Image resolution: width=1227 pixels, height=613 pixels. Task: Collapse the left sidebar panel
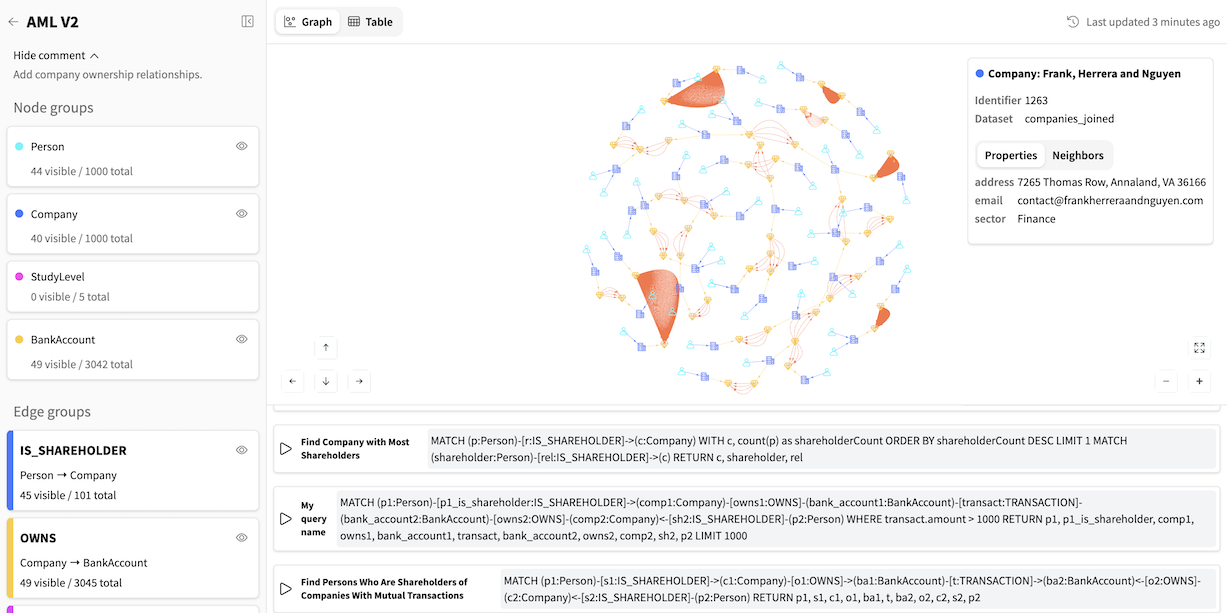pos(247,21)
